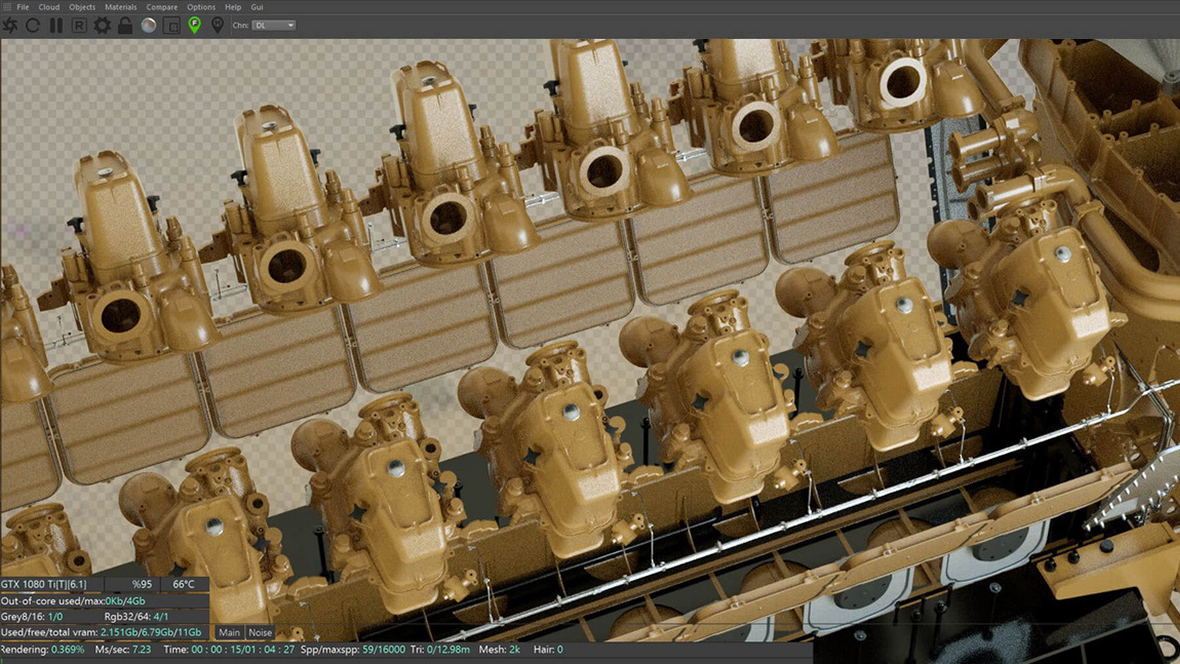Activate the green focus picker pin icon

point(195,25)
